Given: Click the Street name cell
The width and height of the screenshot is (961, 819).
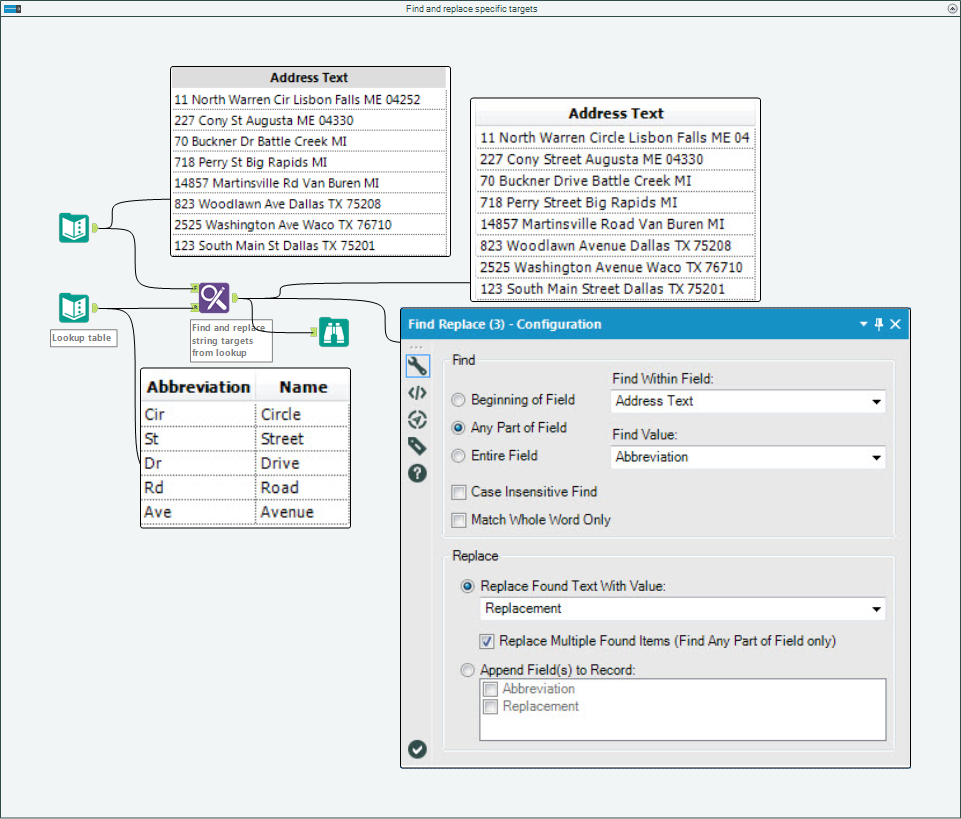Looking at the screenshot, I should pyautogui.click(x=303, y=440).
